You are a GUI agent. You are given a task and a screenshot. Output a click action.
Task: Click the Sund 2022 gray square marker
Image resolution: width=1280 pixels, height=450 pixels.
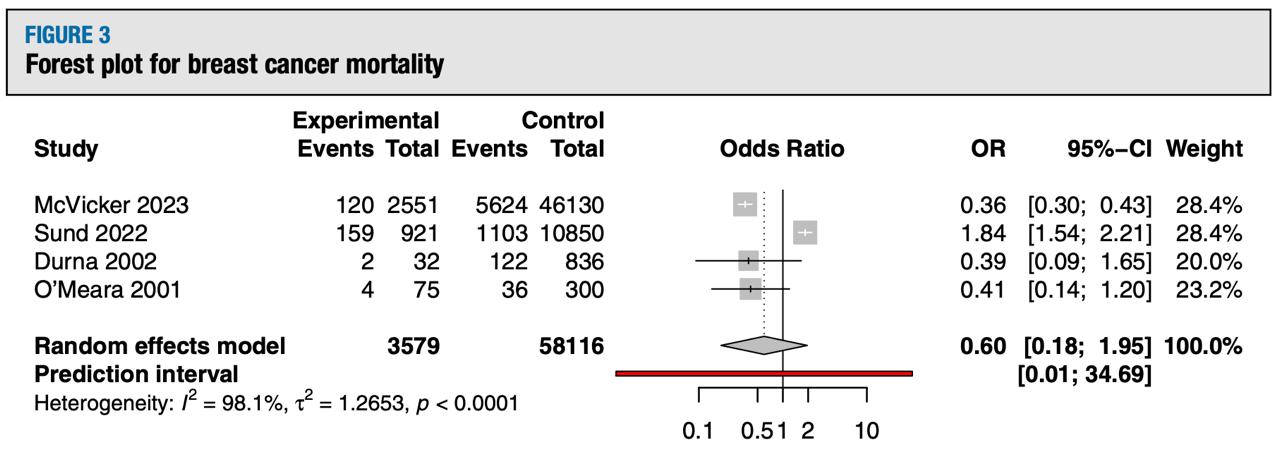point(806,233)
